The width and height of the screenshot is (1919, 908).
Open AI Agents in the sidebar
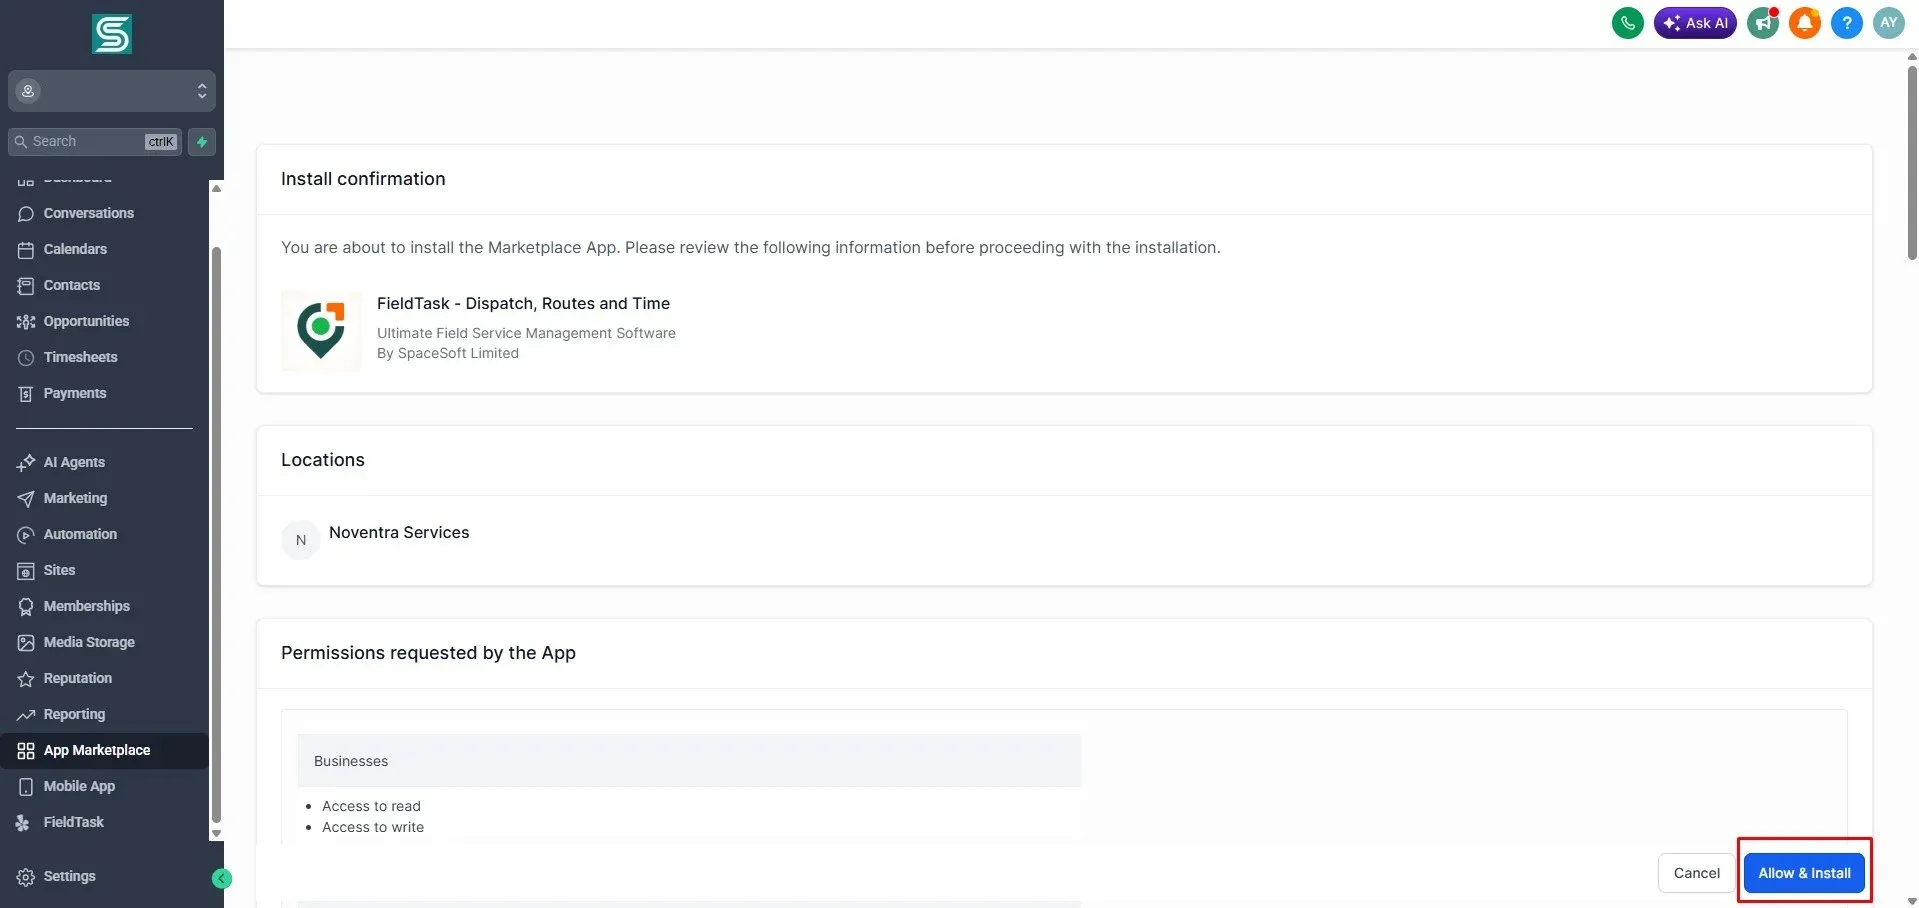point(104,463)
